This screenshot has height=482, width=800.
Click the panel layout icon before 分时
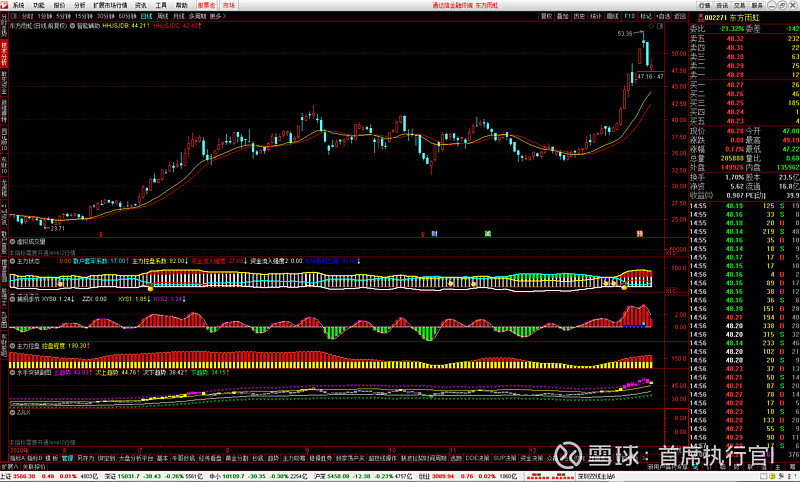[15, 16]
